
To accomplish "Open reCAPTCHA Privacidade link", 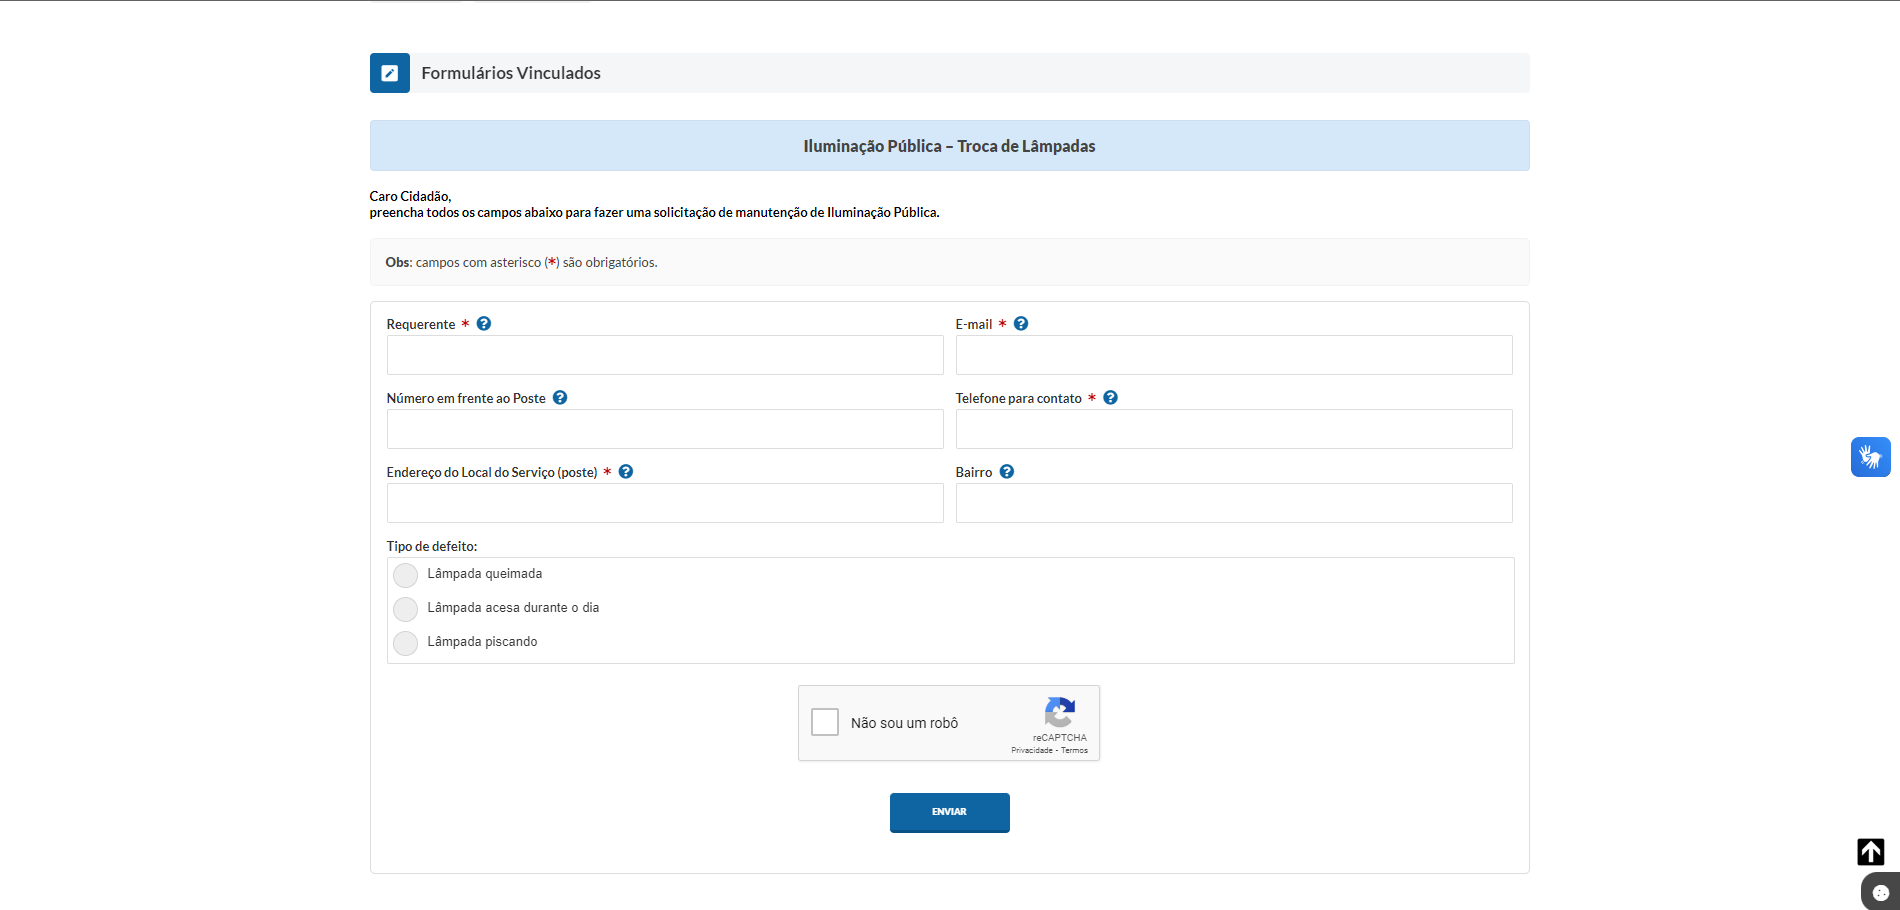I will (x=1031, y=750).
